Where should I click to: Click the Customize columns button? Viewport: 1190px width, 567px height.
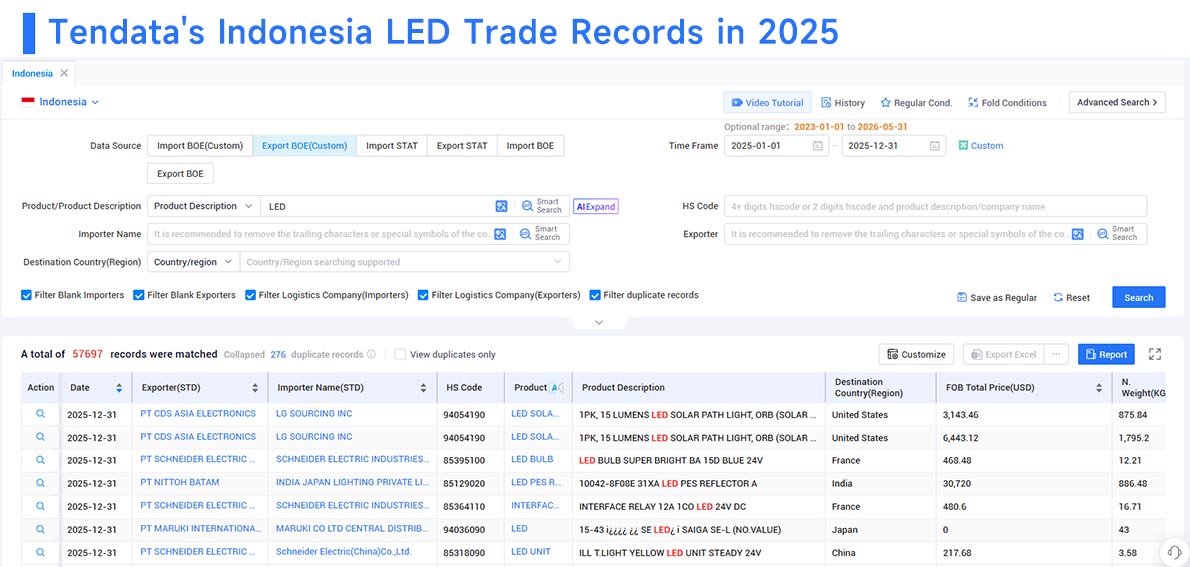point(917,354)
